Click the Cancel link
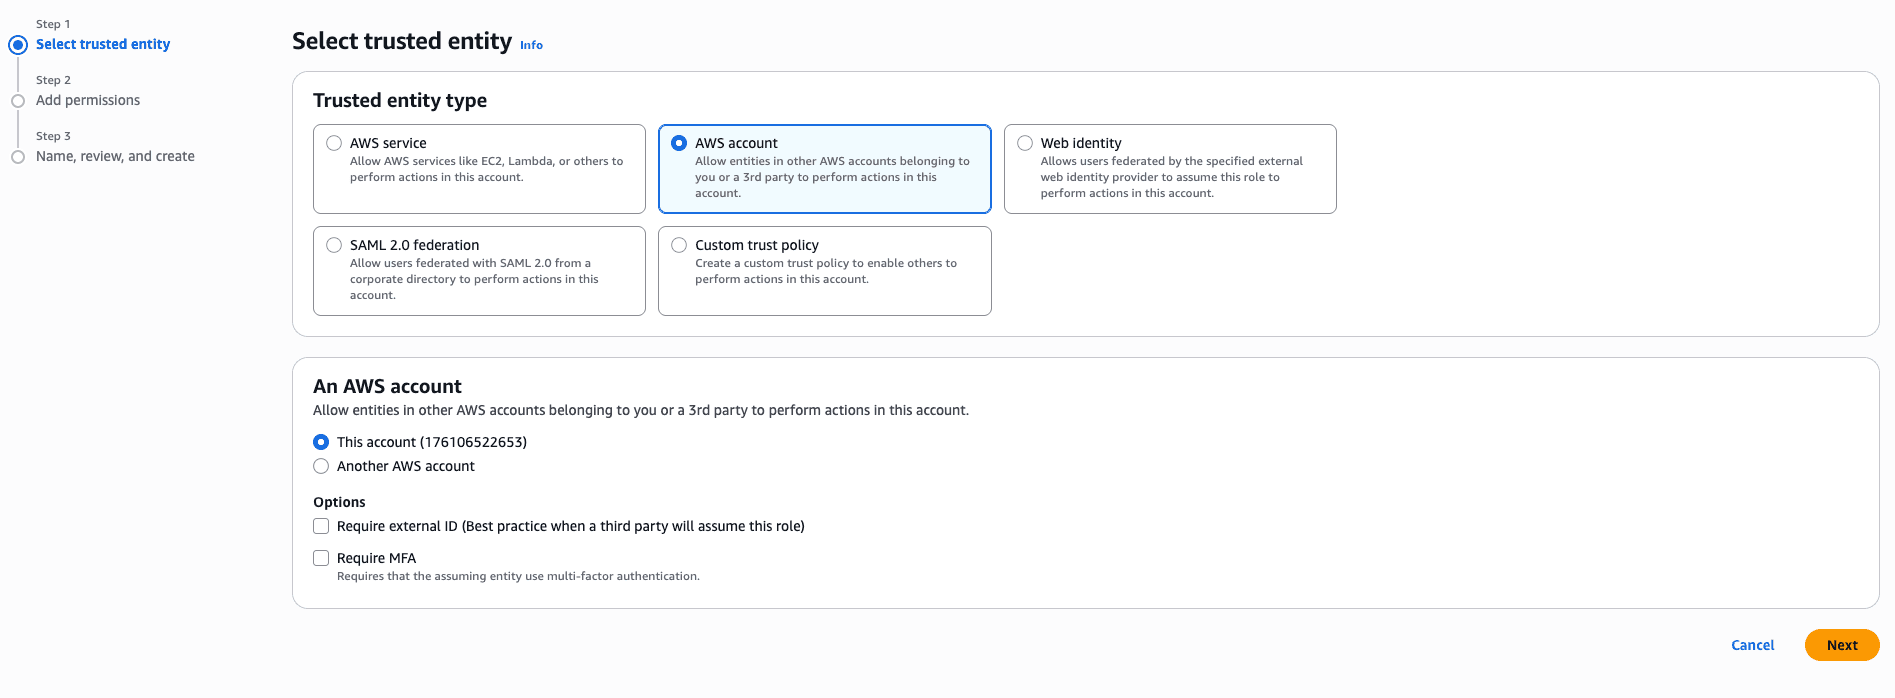1895x698 pixels. pos(1752,645)
